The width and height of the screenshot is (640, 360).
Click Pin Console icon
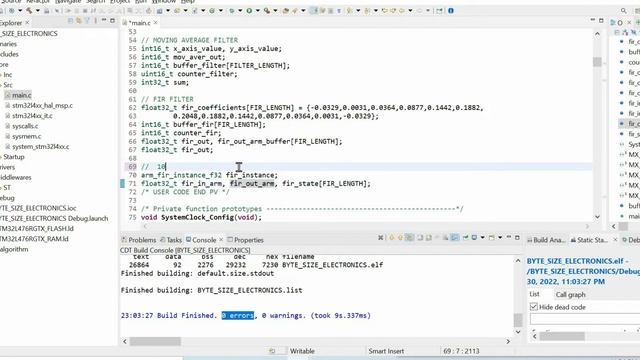pyautogui.click(x=465, y=238)
